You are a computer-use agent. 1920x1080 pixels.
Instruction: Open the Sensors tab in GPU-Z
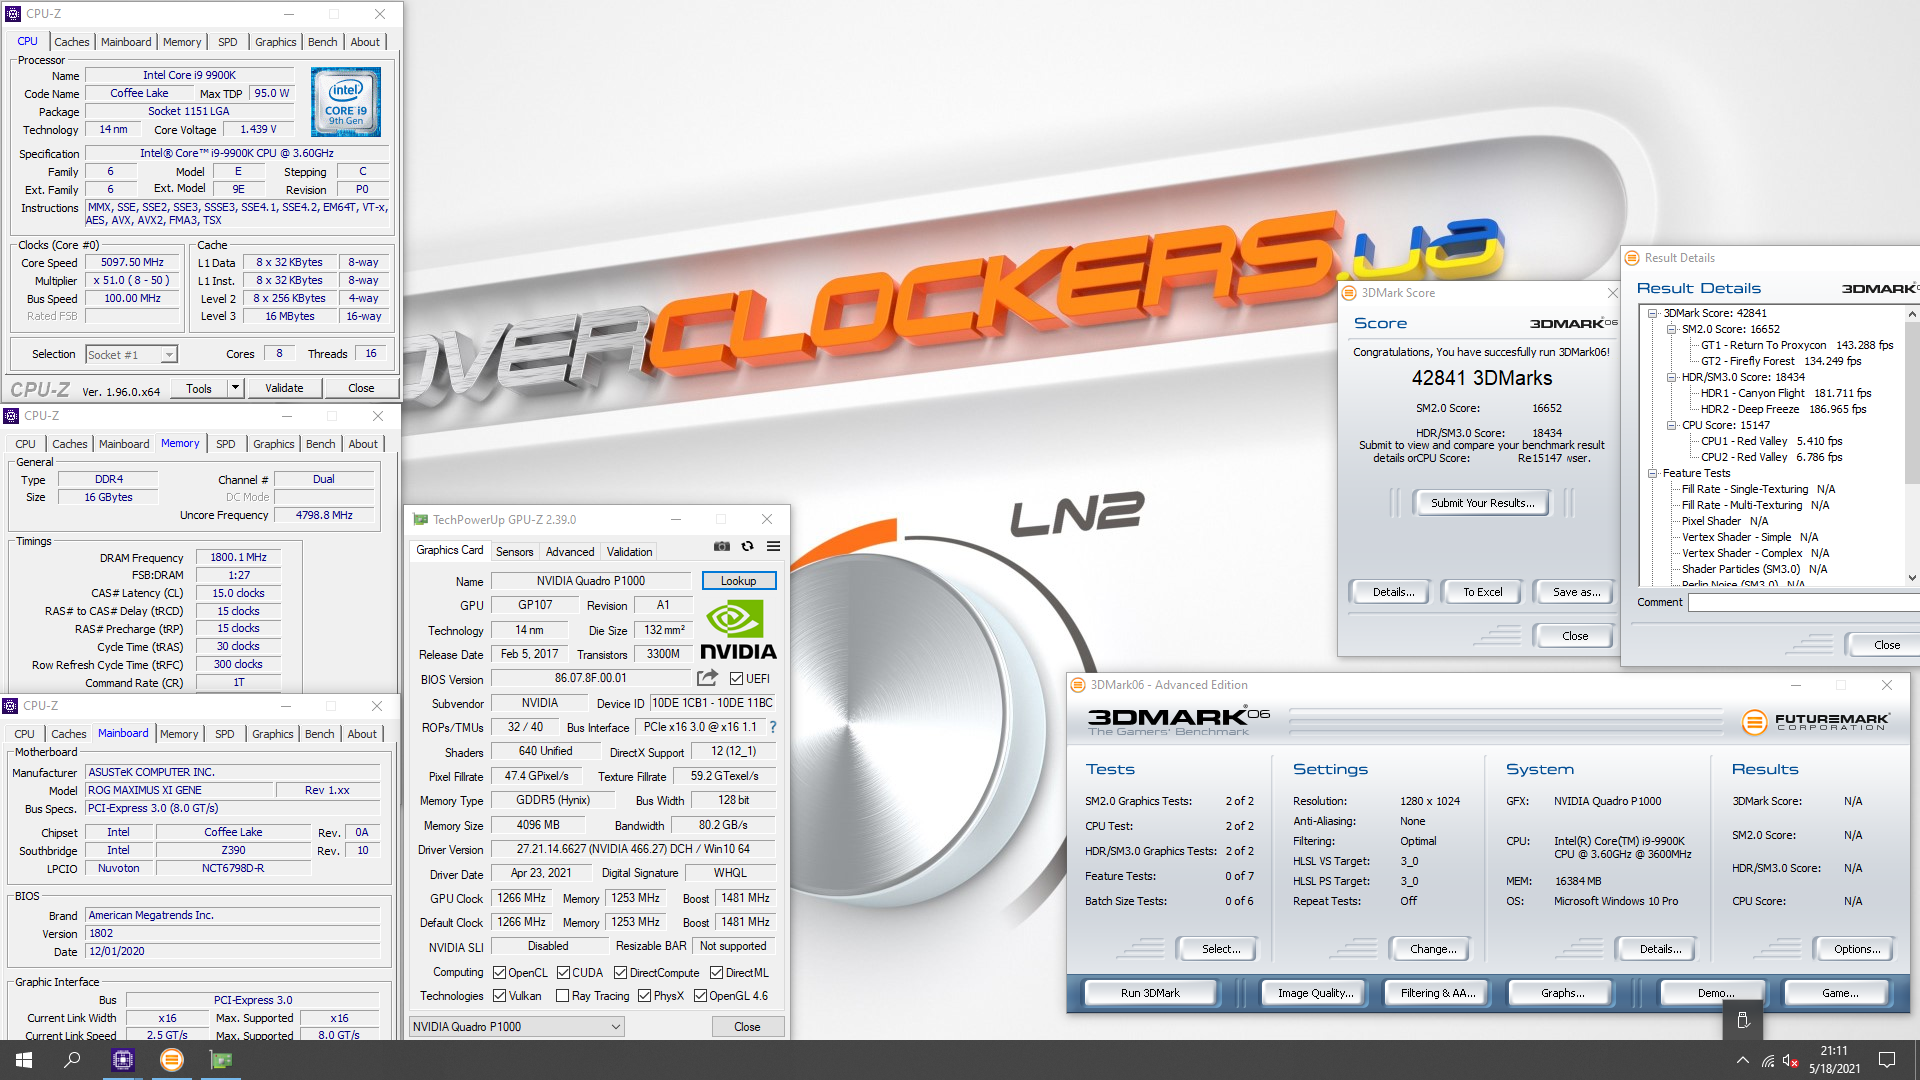click(x=514, y=552)
